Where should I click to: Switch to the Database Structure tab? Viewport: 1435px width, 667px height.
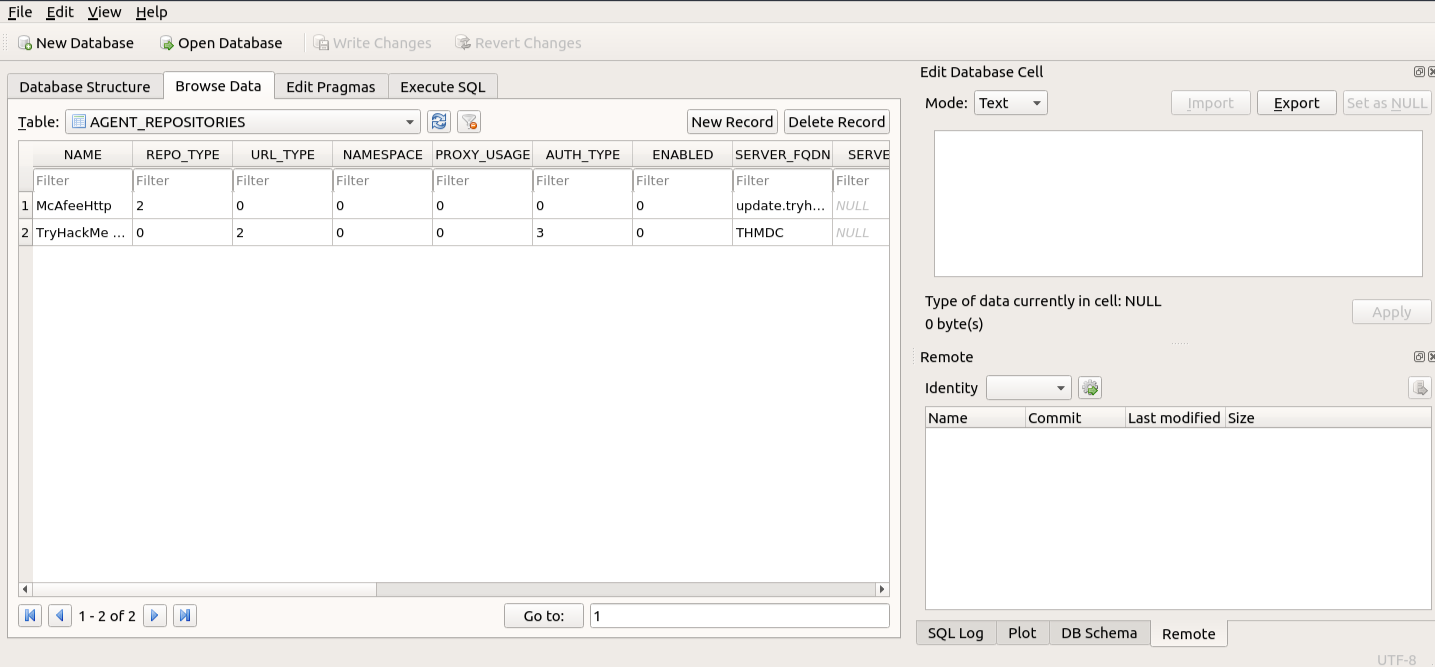[x=84, y=86]
